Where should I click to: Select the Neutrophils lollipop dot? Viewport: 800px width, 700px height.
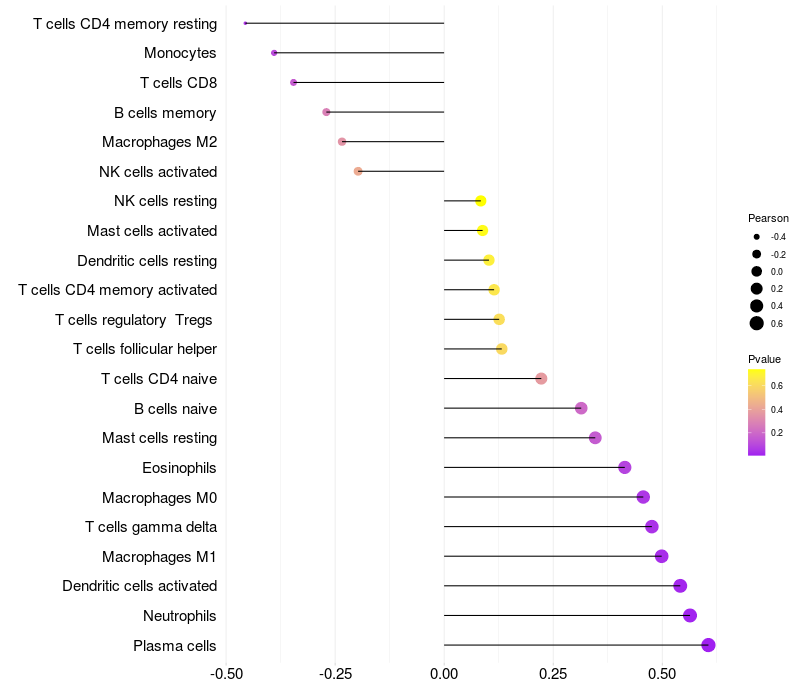coord(690,615)
